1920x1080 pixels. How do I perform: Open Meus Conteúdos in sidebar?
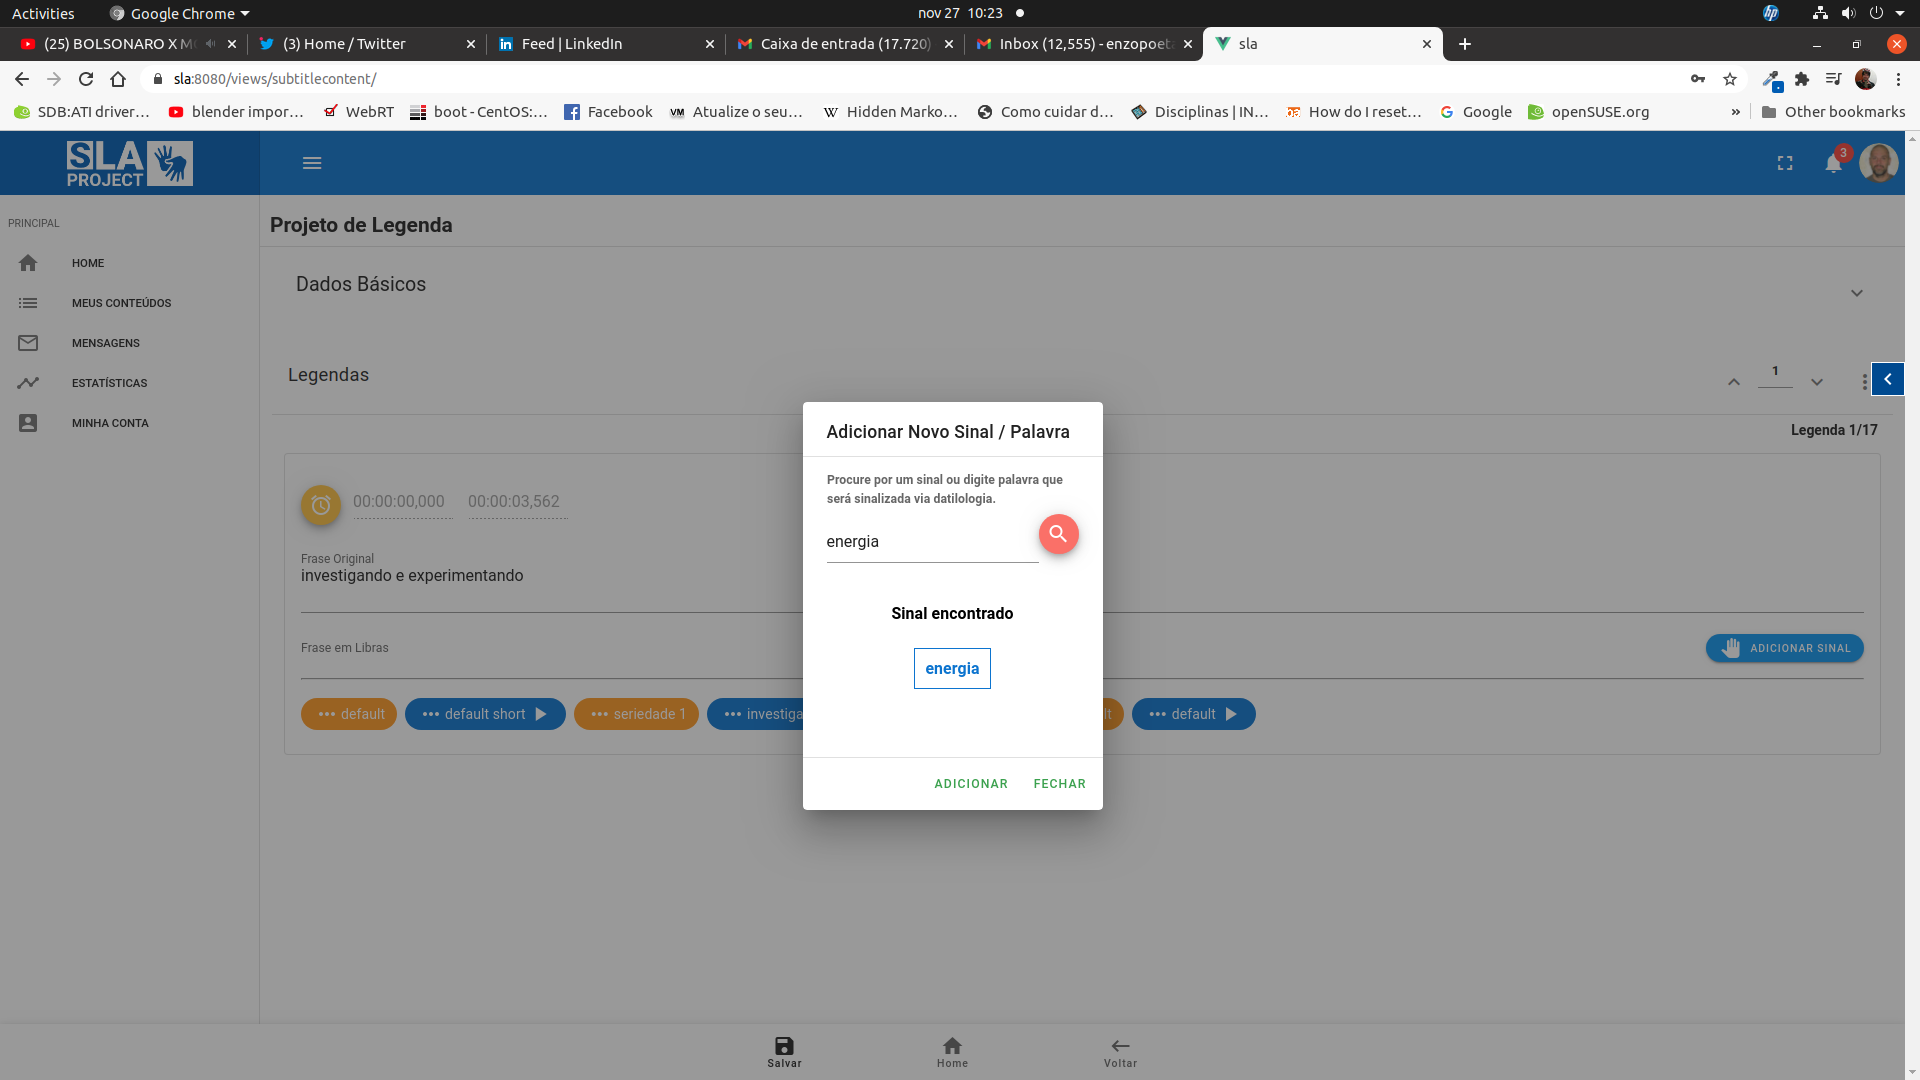(121, 303)
